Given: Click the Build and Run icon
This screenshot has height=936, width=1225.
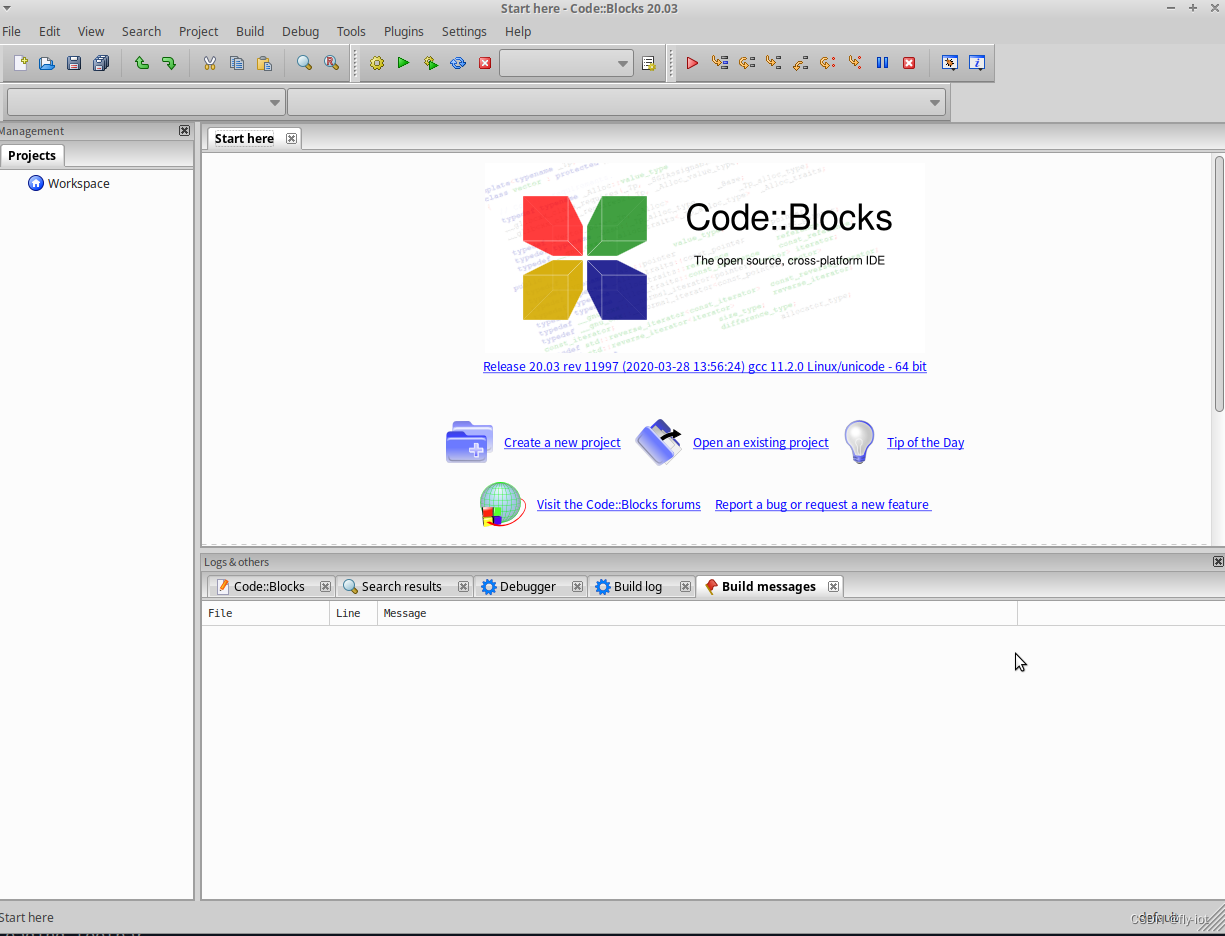Looking at the screenshot, I should (430, 62).
